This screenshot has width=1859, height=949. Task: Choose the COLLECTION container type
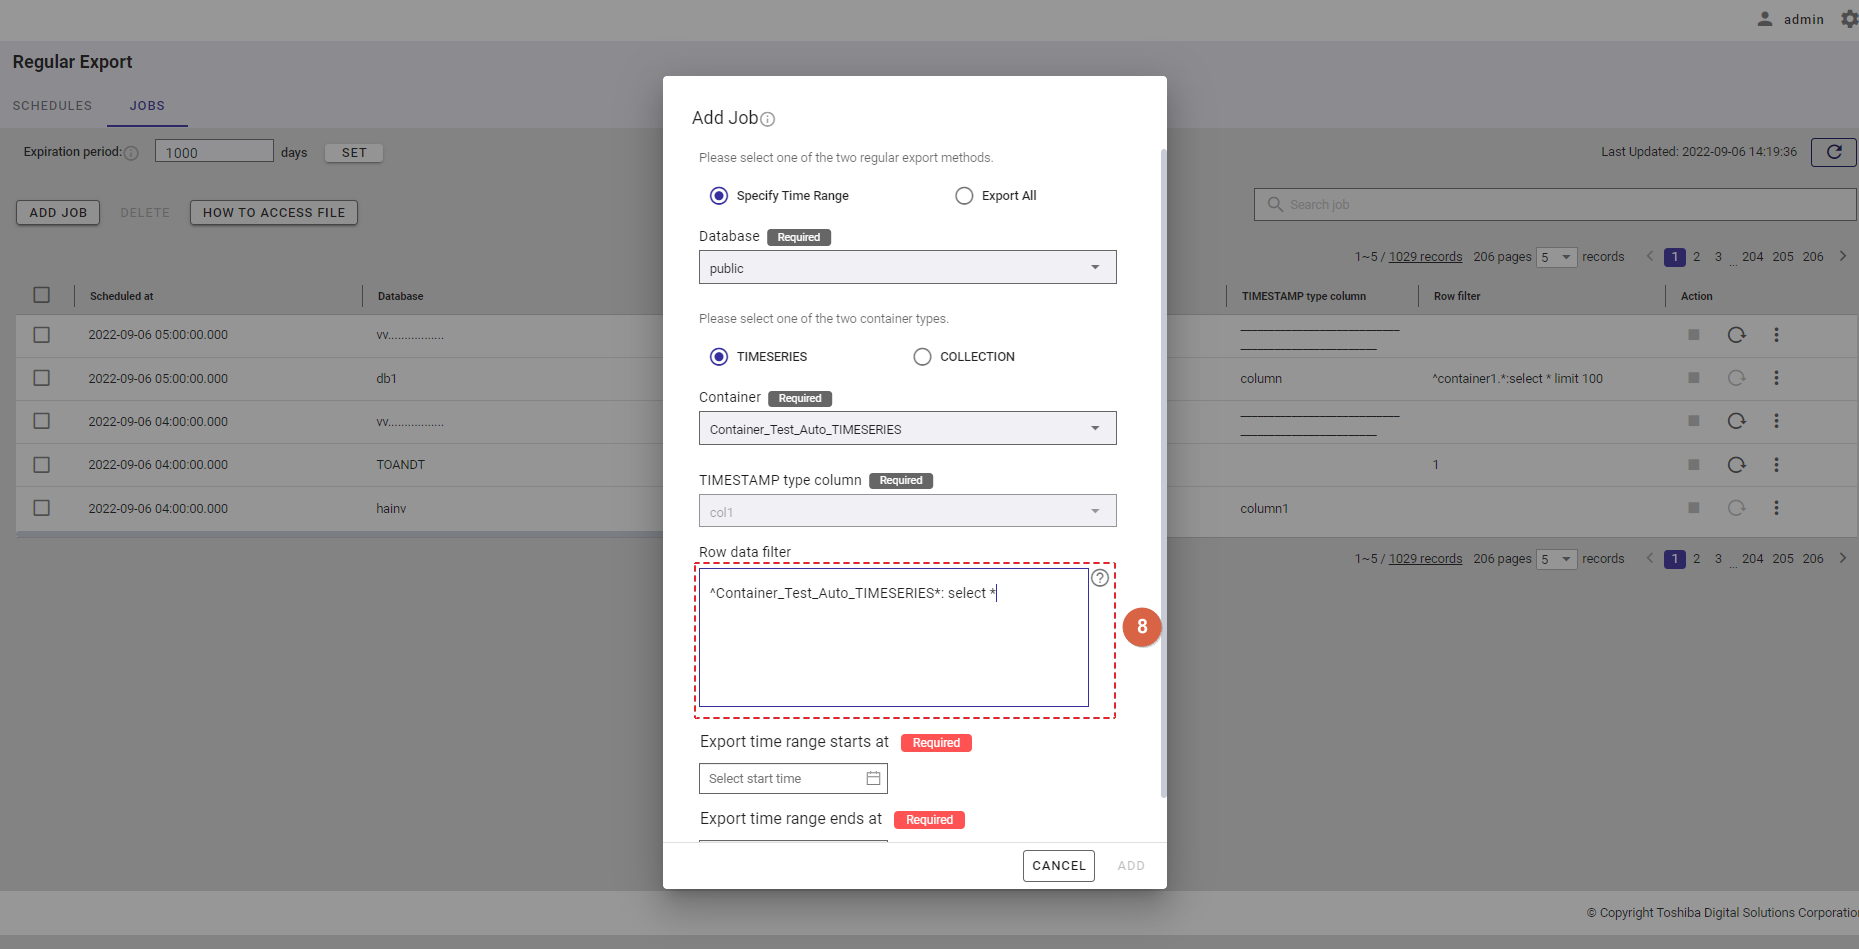coord(922,357)
